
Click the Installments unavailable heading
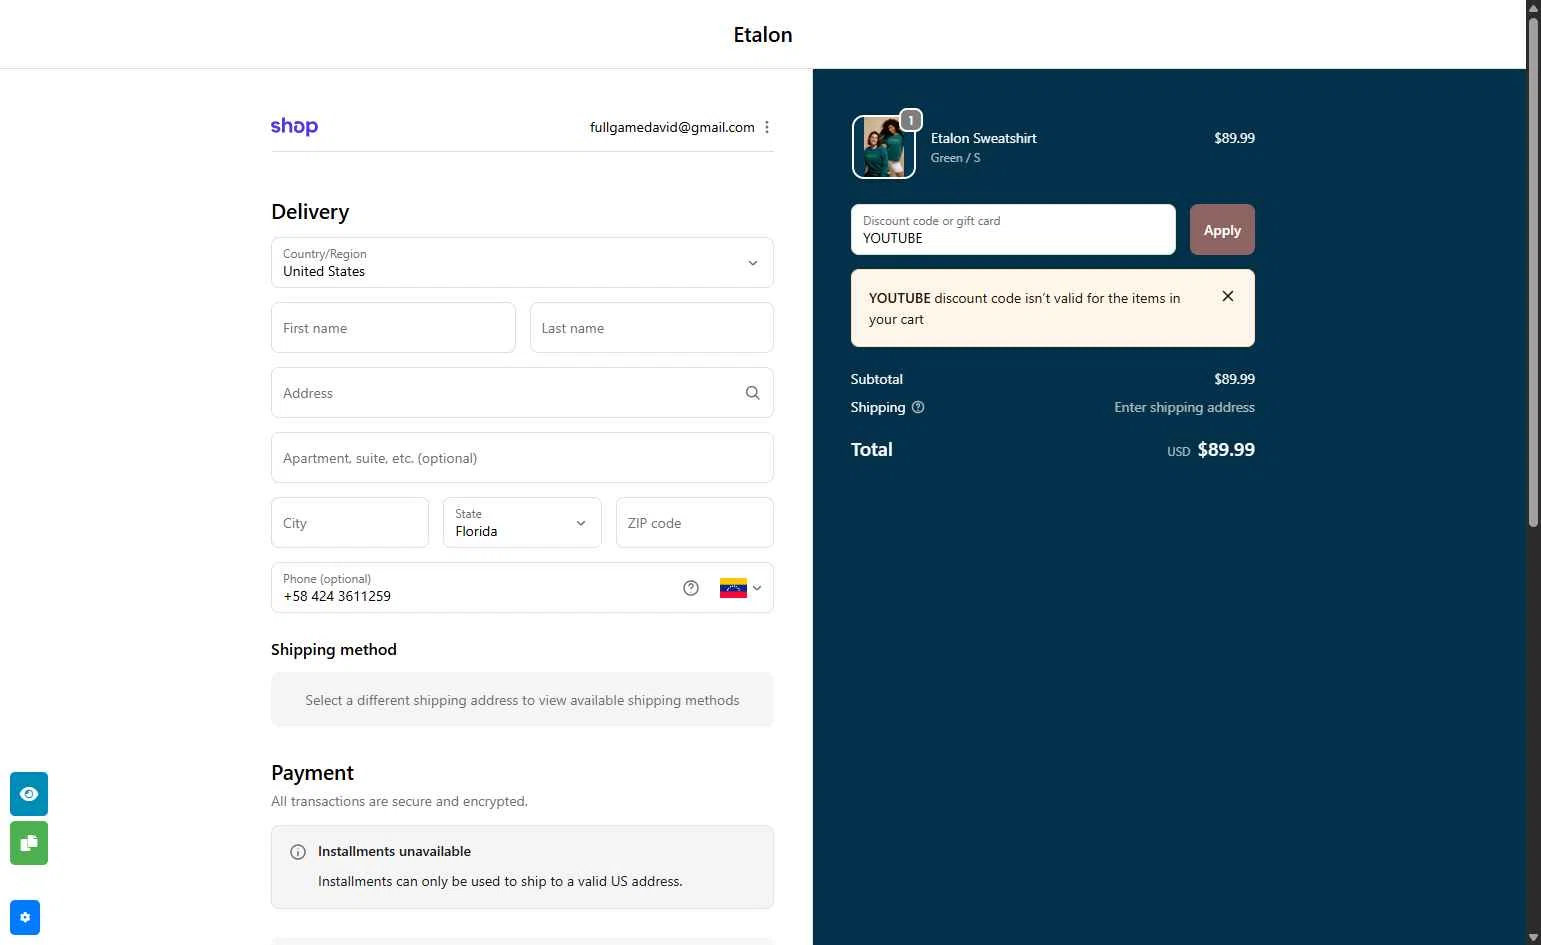point(394,852)
